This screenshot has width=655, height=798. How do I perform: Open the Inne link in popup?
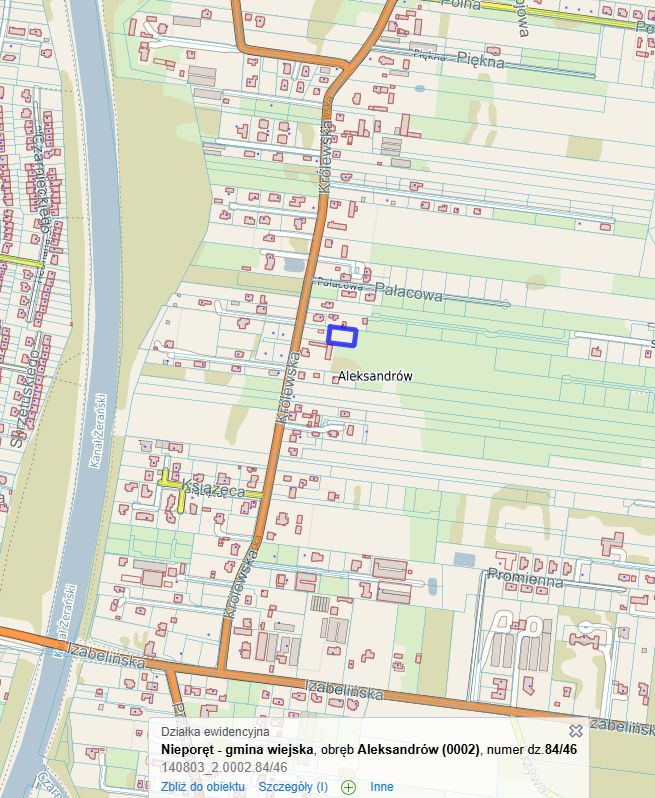click(382, 787)
